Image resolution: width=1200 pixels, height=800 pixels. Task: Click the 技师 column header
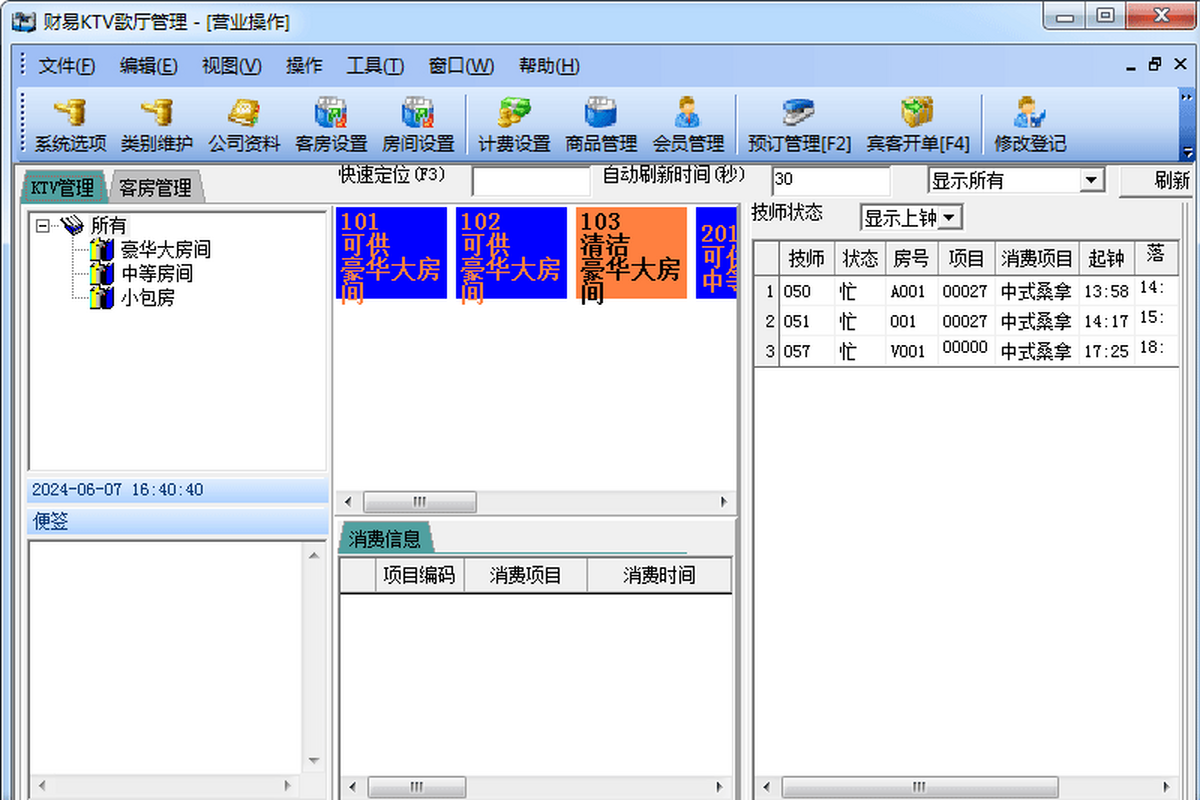tap(806, 259)
